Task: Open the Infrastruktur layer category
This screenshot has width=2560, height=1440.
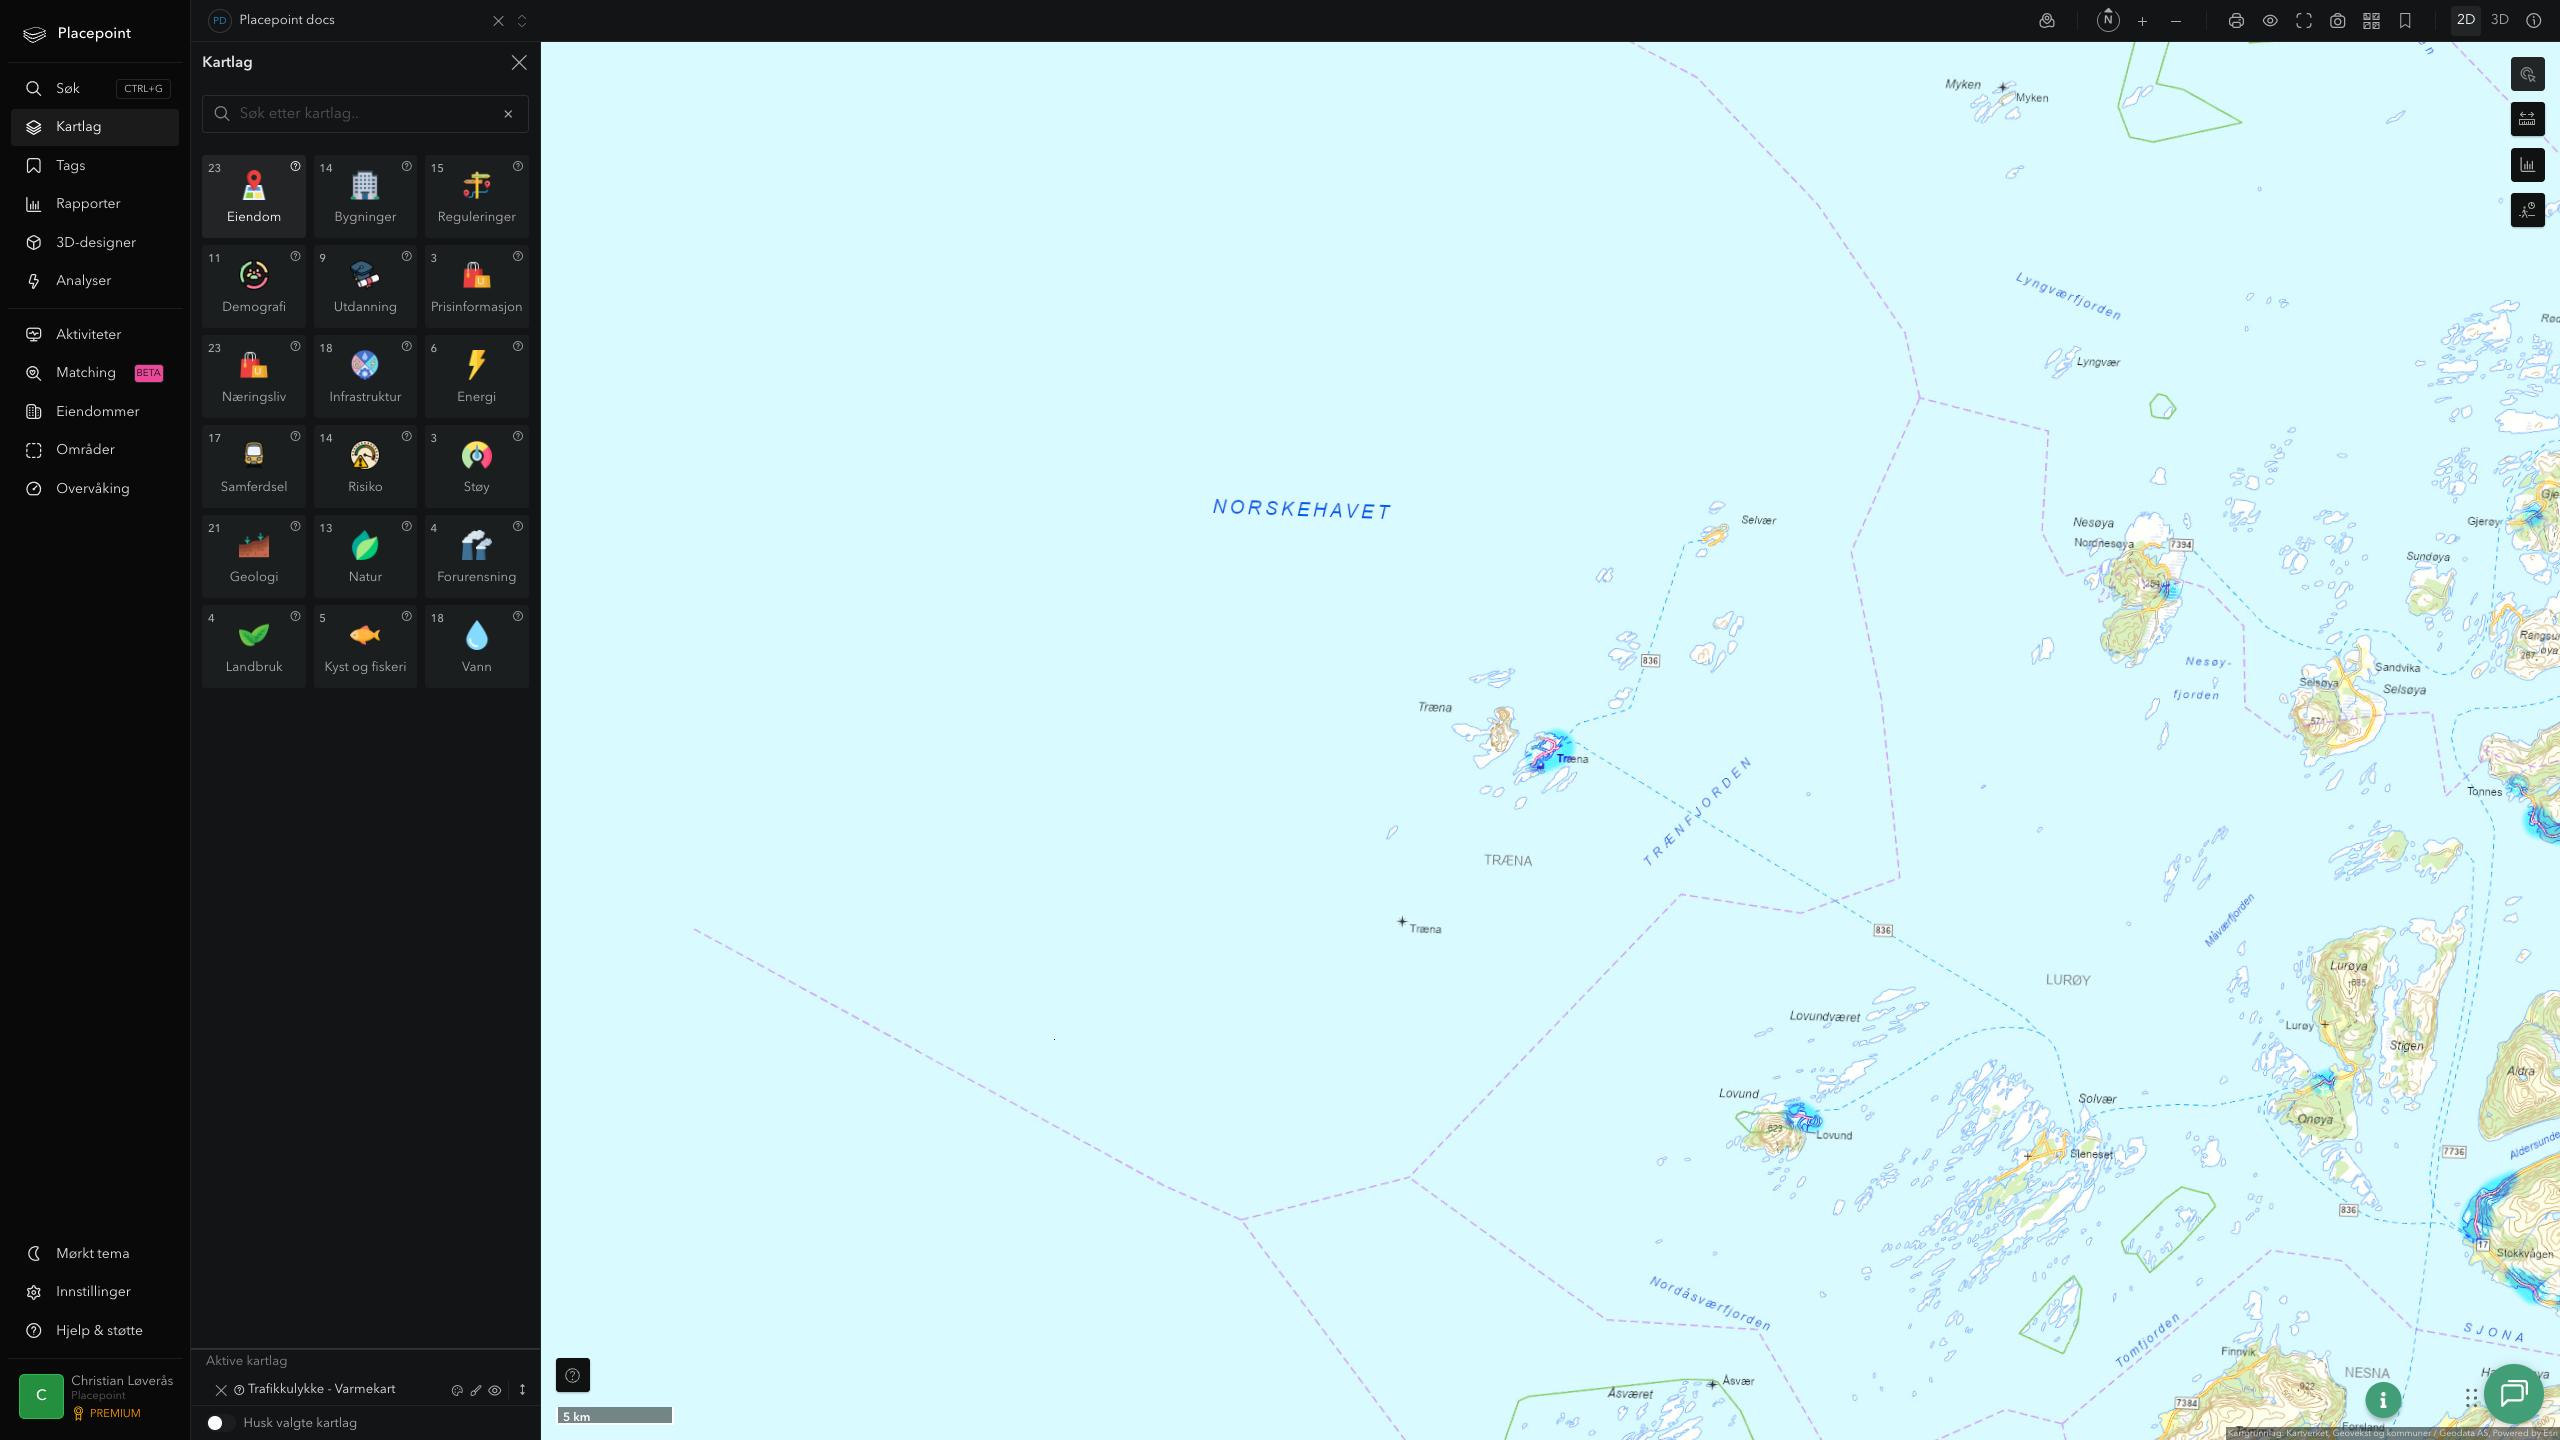Action: click(x=365, y=376)
